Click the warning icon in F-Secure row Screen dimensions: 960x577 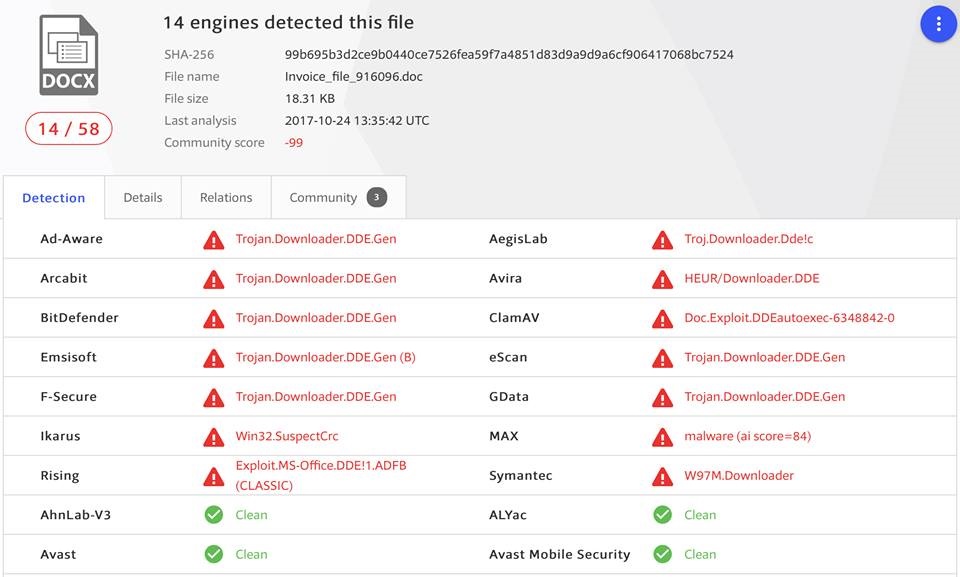[214, 398]
